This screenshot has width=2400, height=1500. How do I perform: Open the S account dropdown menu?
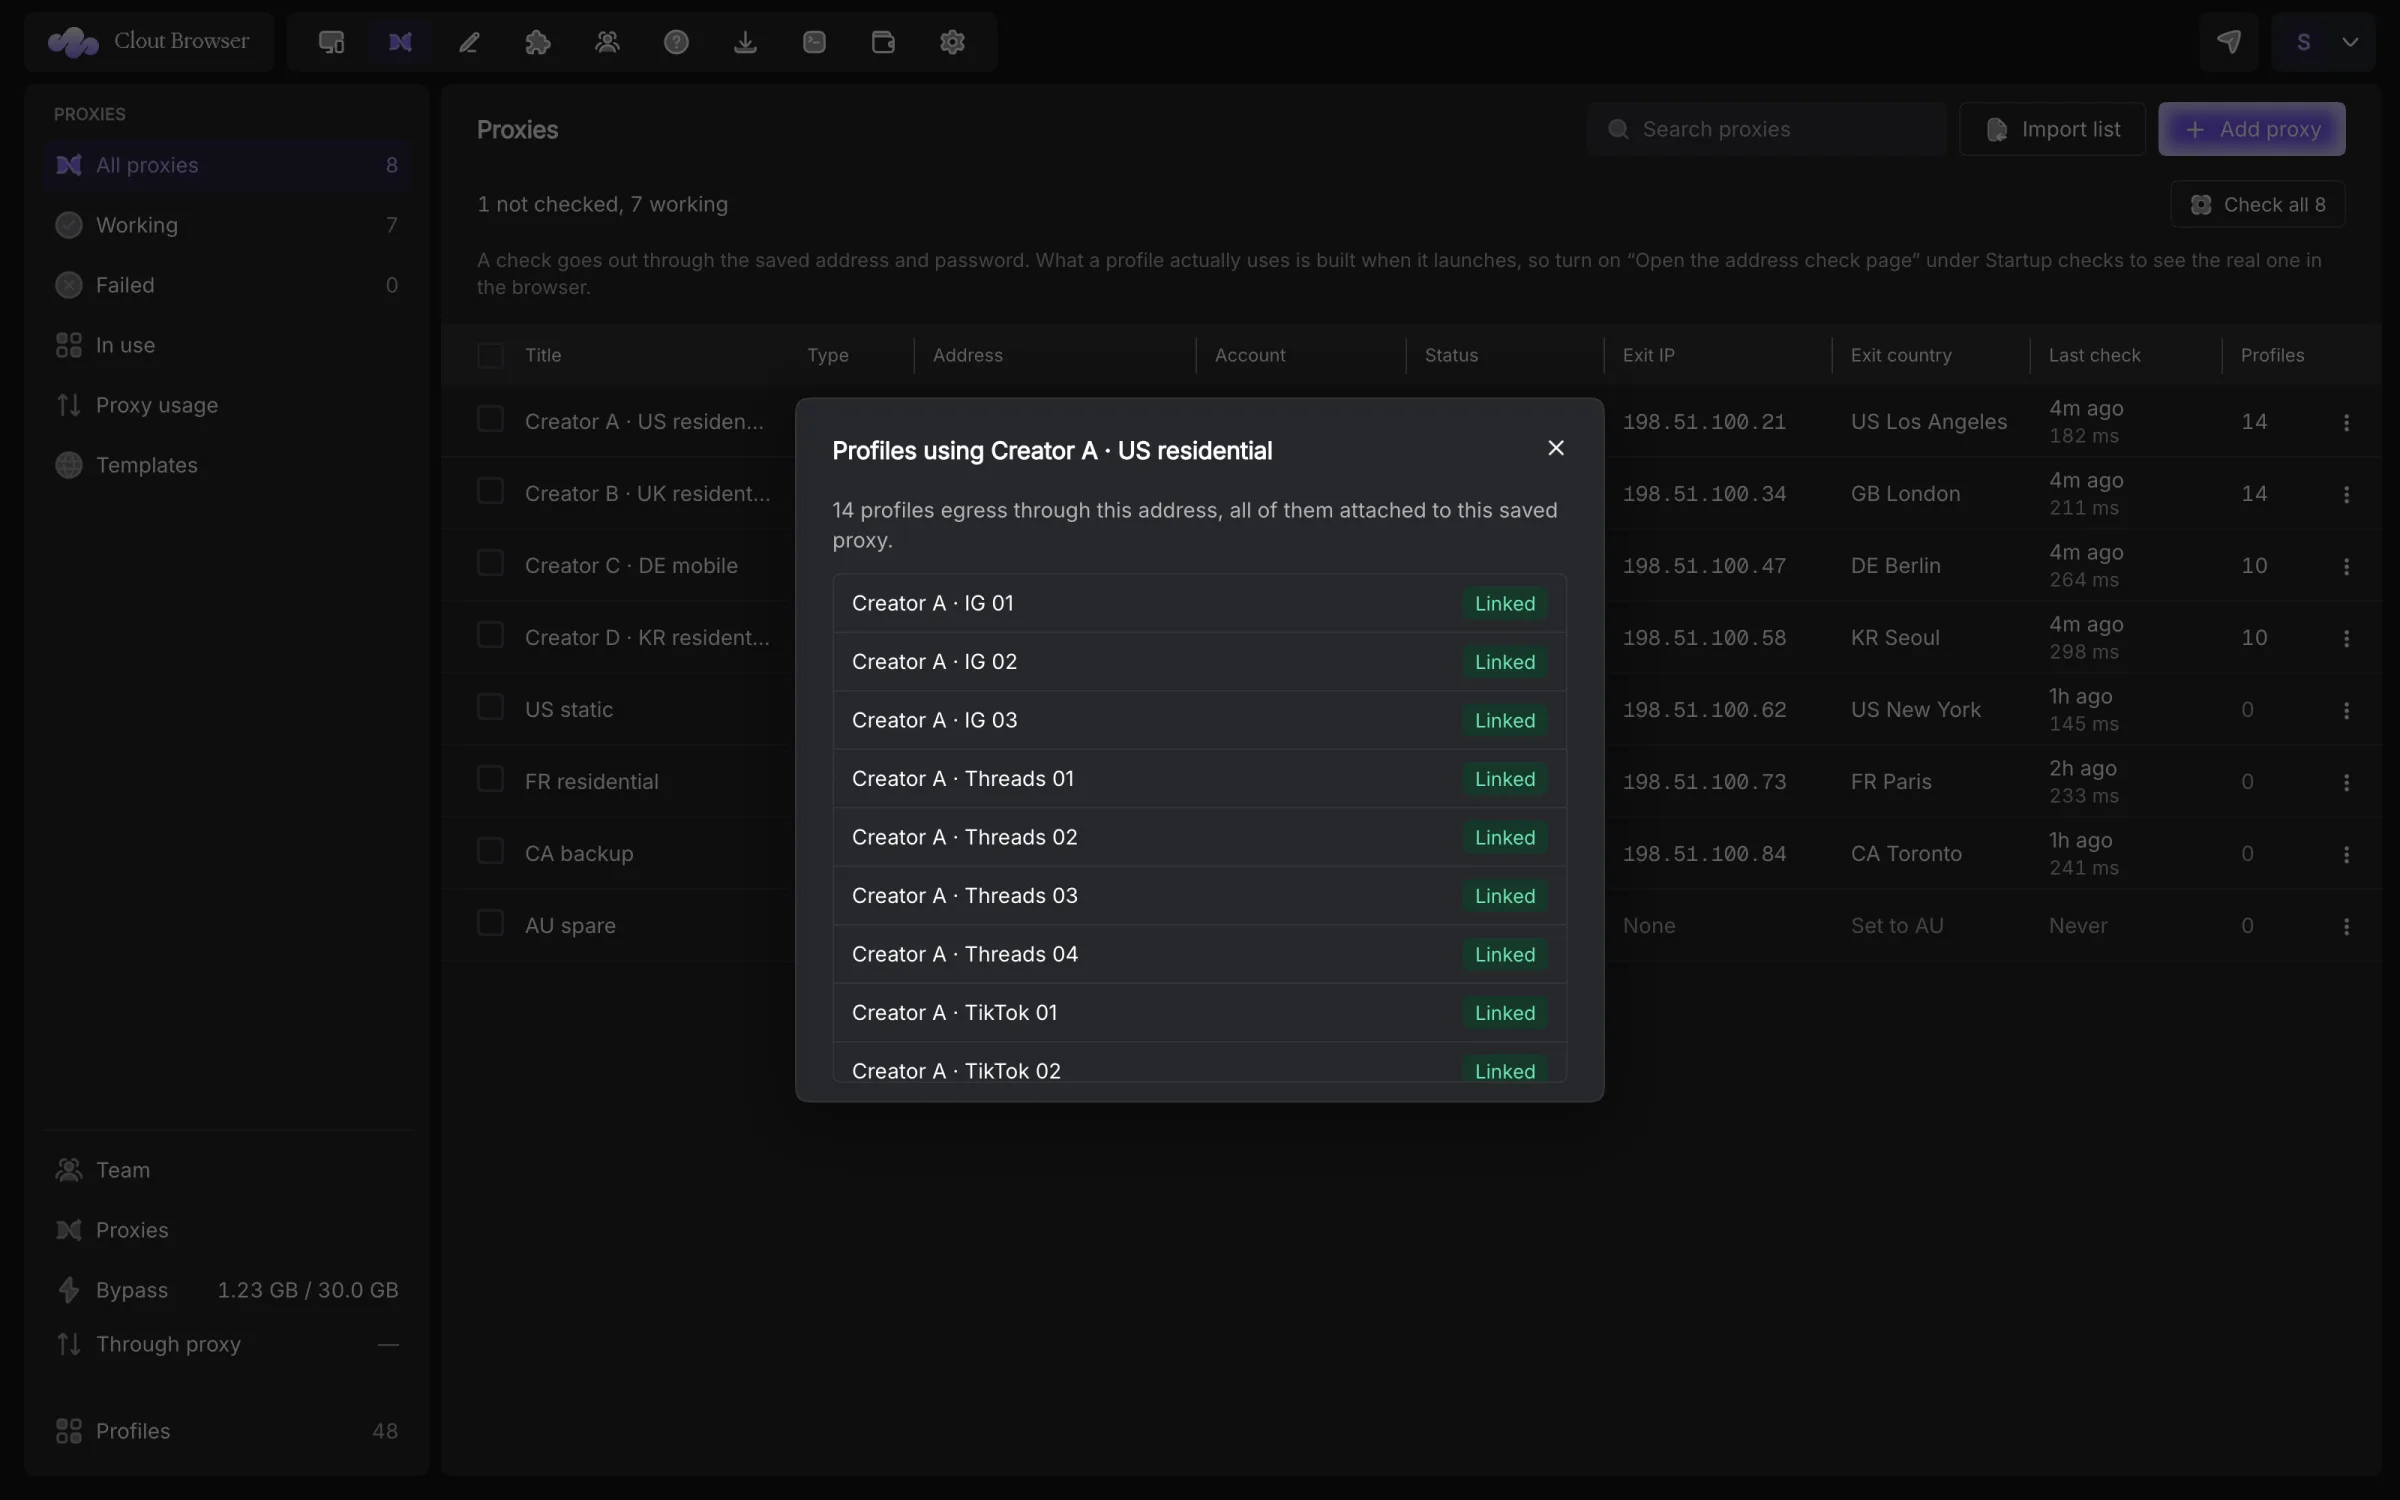[2323, 42]
